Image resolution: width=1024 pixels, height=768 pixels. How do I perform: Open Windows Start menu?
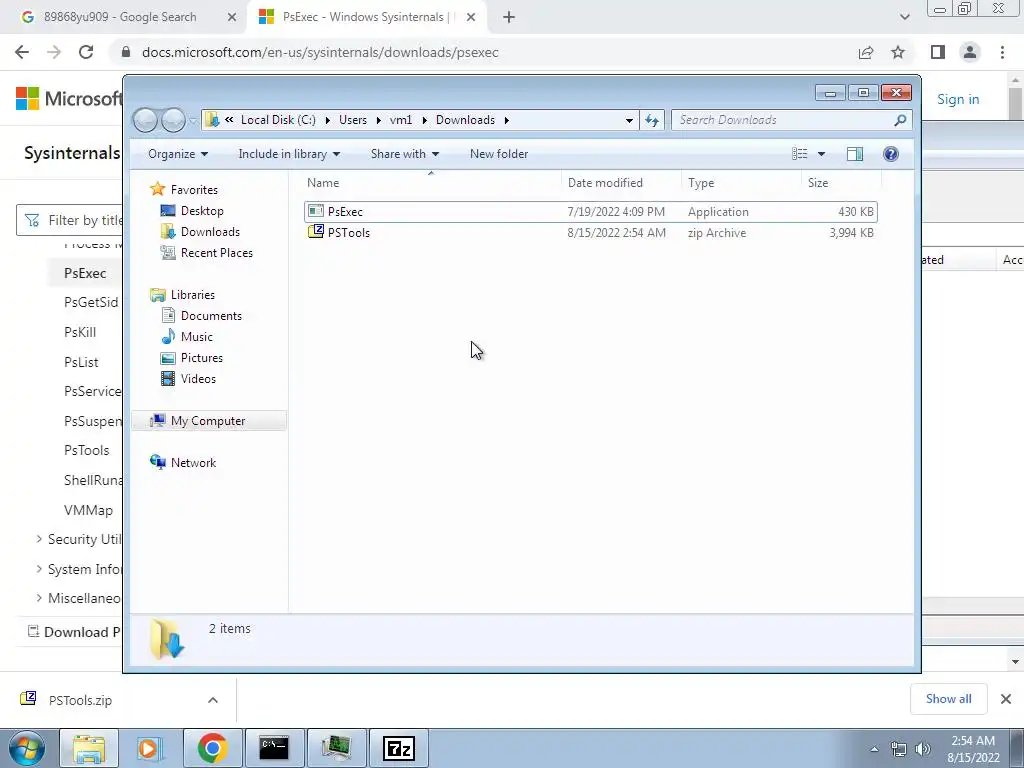point(27,748)
